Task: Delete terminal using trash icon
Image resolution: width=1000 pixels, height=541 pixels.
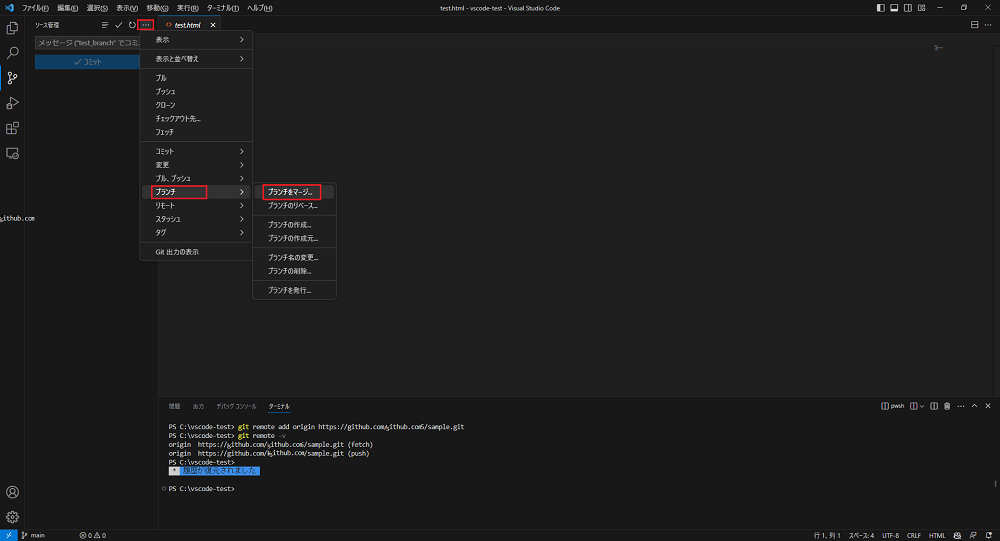Action: [947, 406]
